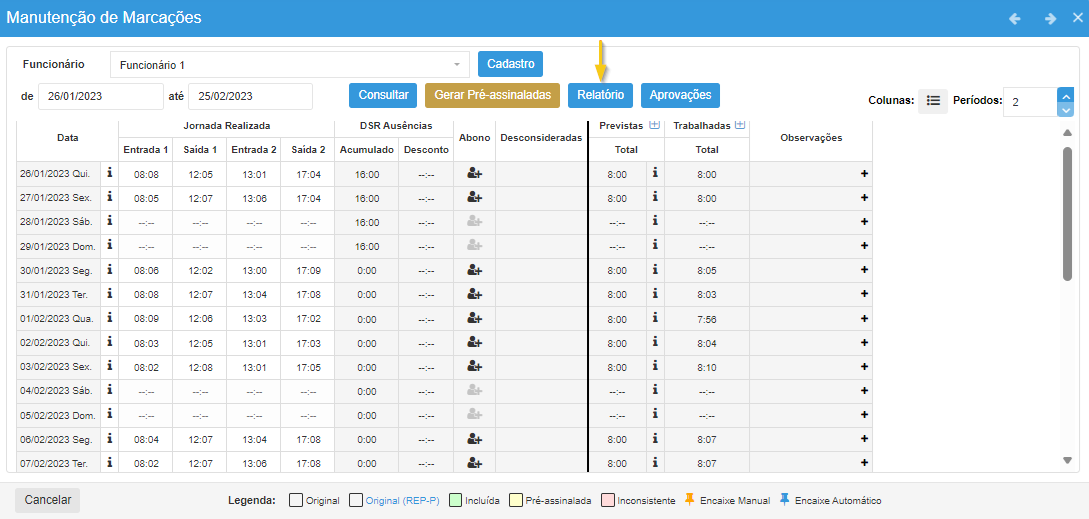Click the Inconsistente legend color box
The width and height of the screenshot is (1089, 519).
pyautogui.click(x=607, y=501)
